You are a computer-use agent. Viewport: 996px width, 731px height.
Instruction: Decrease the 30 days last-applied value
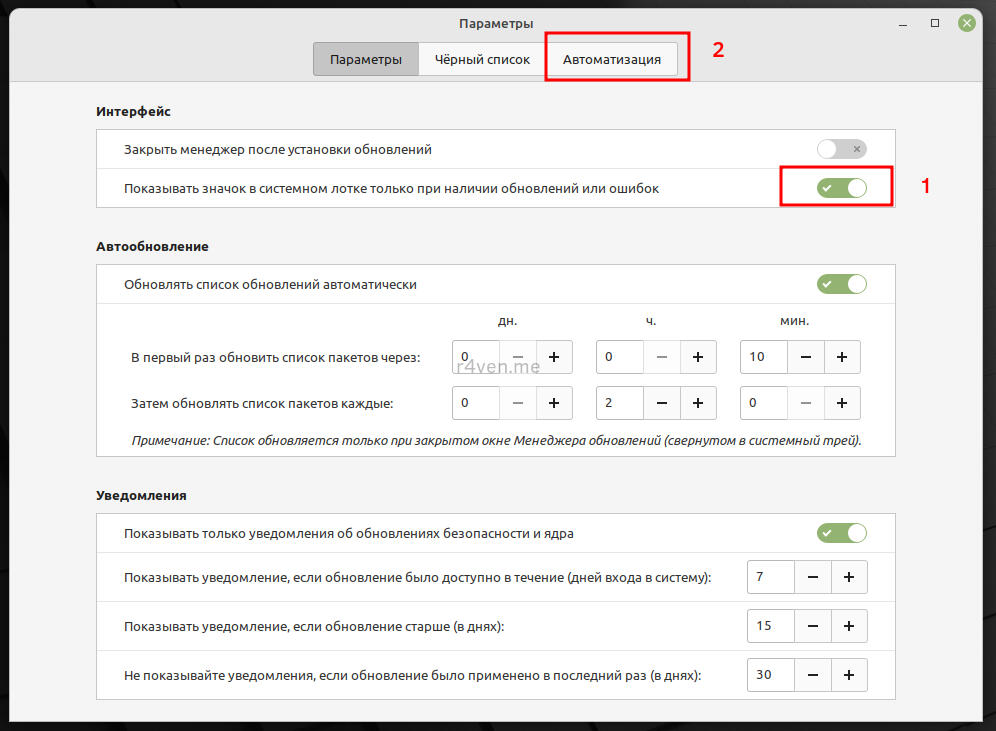pos(813,675)
